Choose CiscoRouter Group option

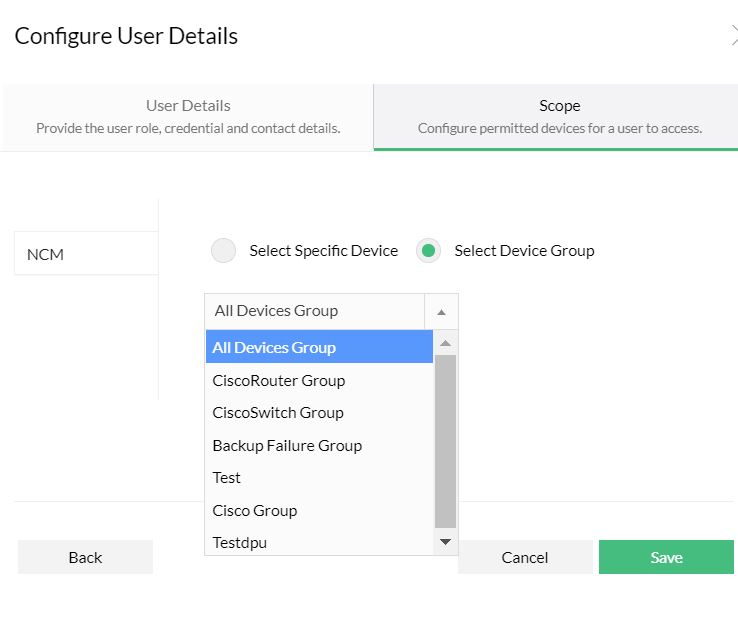point(319,380)
